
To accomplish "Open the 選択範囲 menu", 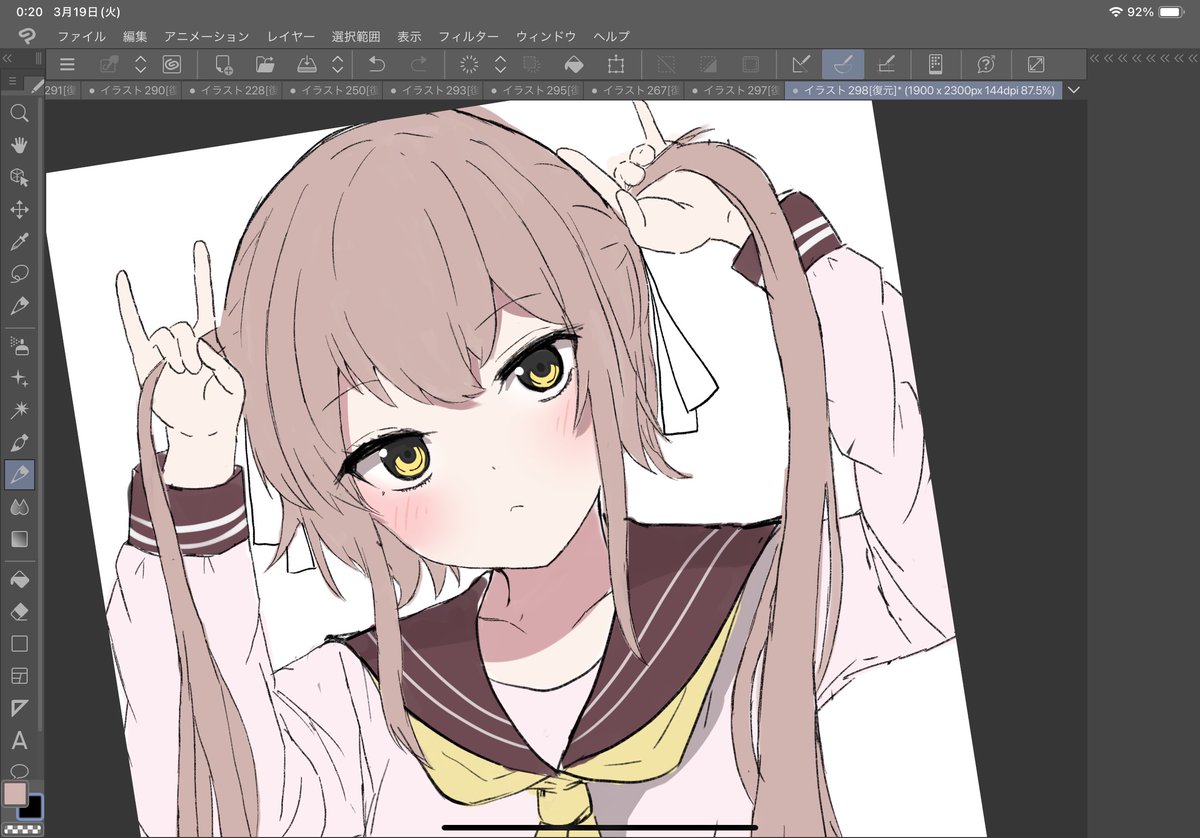I will coord(356,36).
